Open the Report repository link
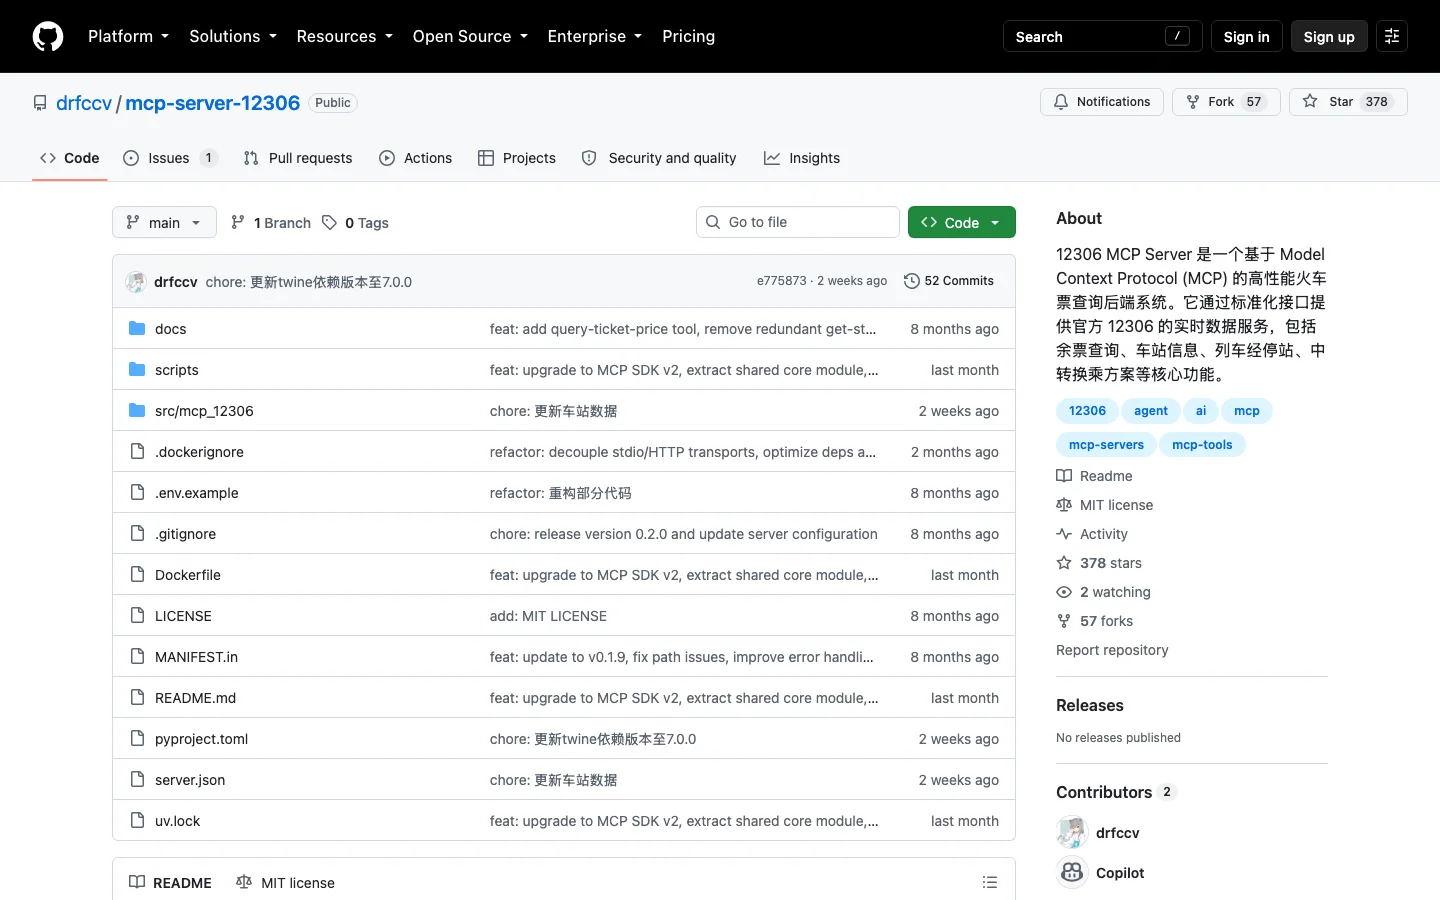This screenshot has width=1440, height=900. 1112,650
